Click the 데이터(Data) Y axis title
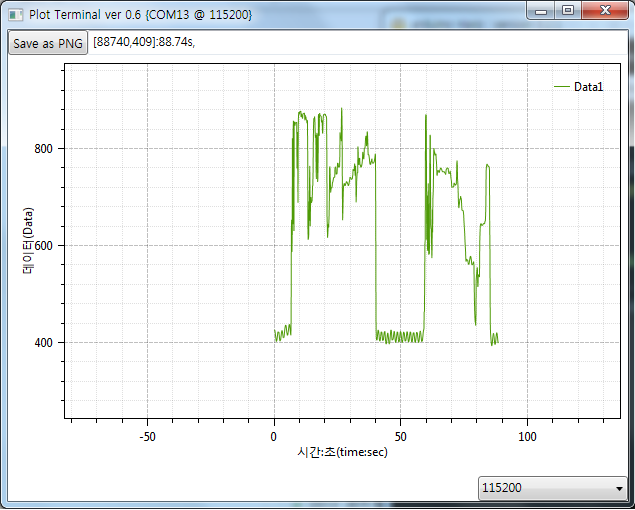Image resolution: width=635 pixels, height=510 pixels. 28,241
